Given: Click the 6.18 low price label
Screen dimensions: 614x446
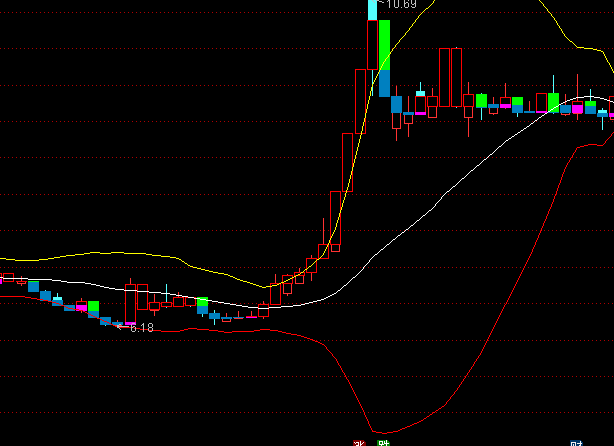Looking at the screenshot, I should coord(141,327).
